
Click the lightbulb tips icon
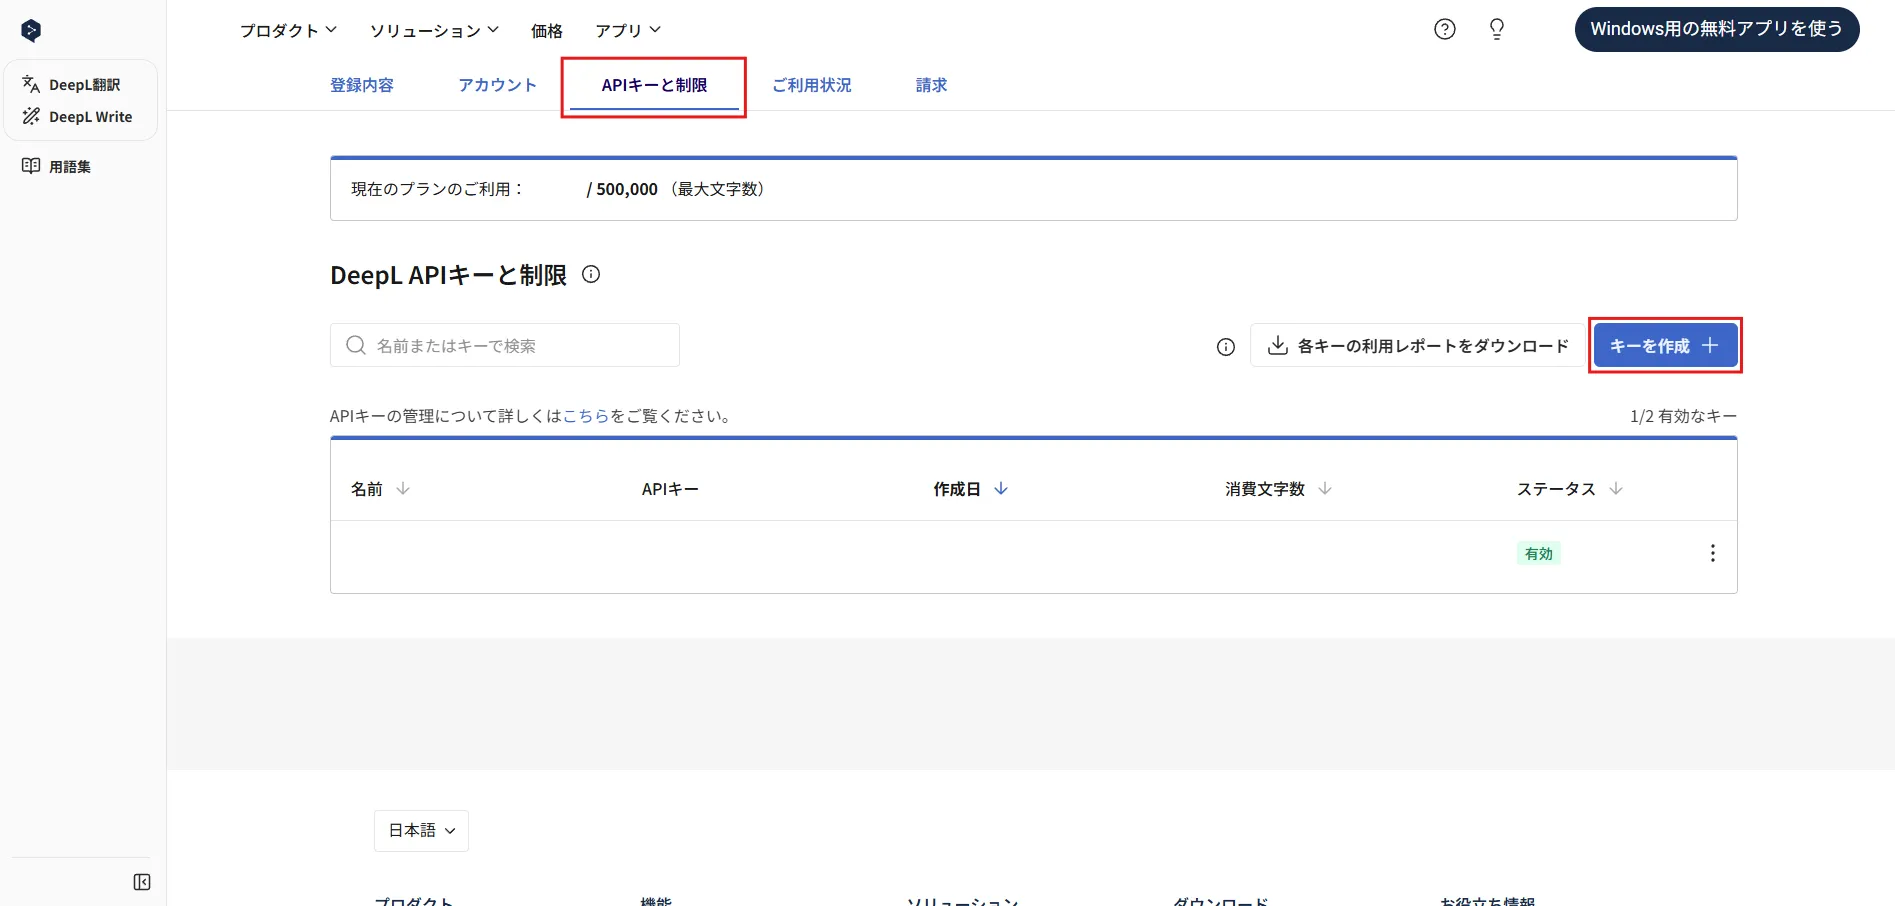pos(1497,29)
